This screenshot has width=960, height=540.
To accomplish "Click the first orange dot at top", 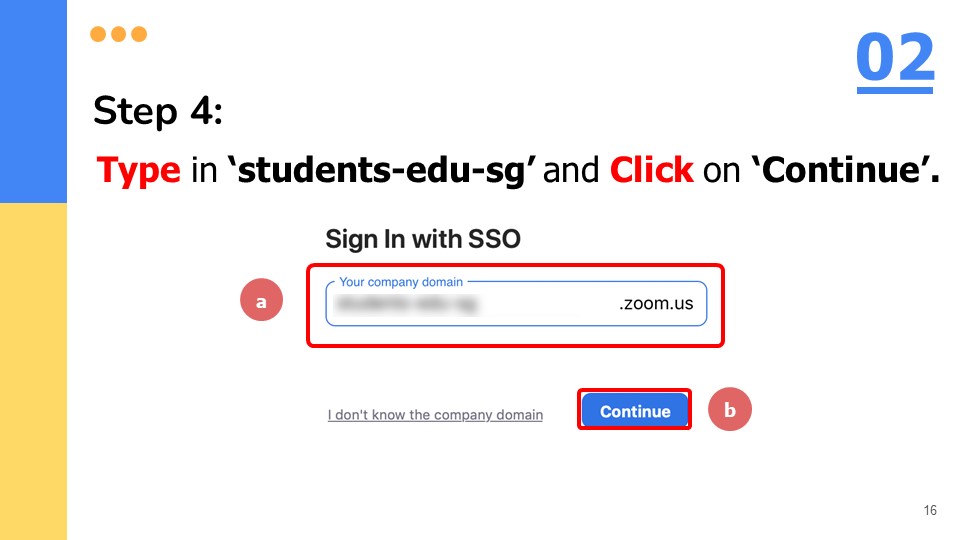I will tap(98, 34).
